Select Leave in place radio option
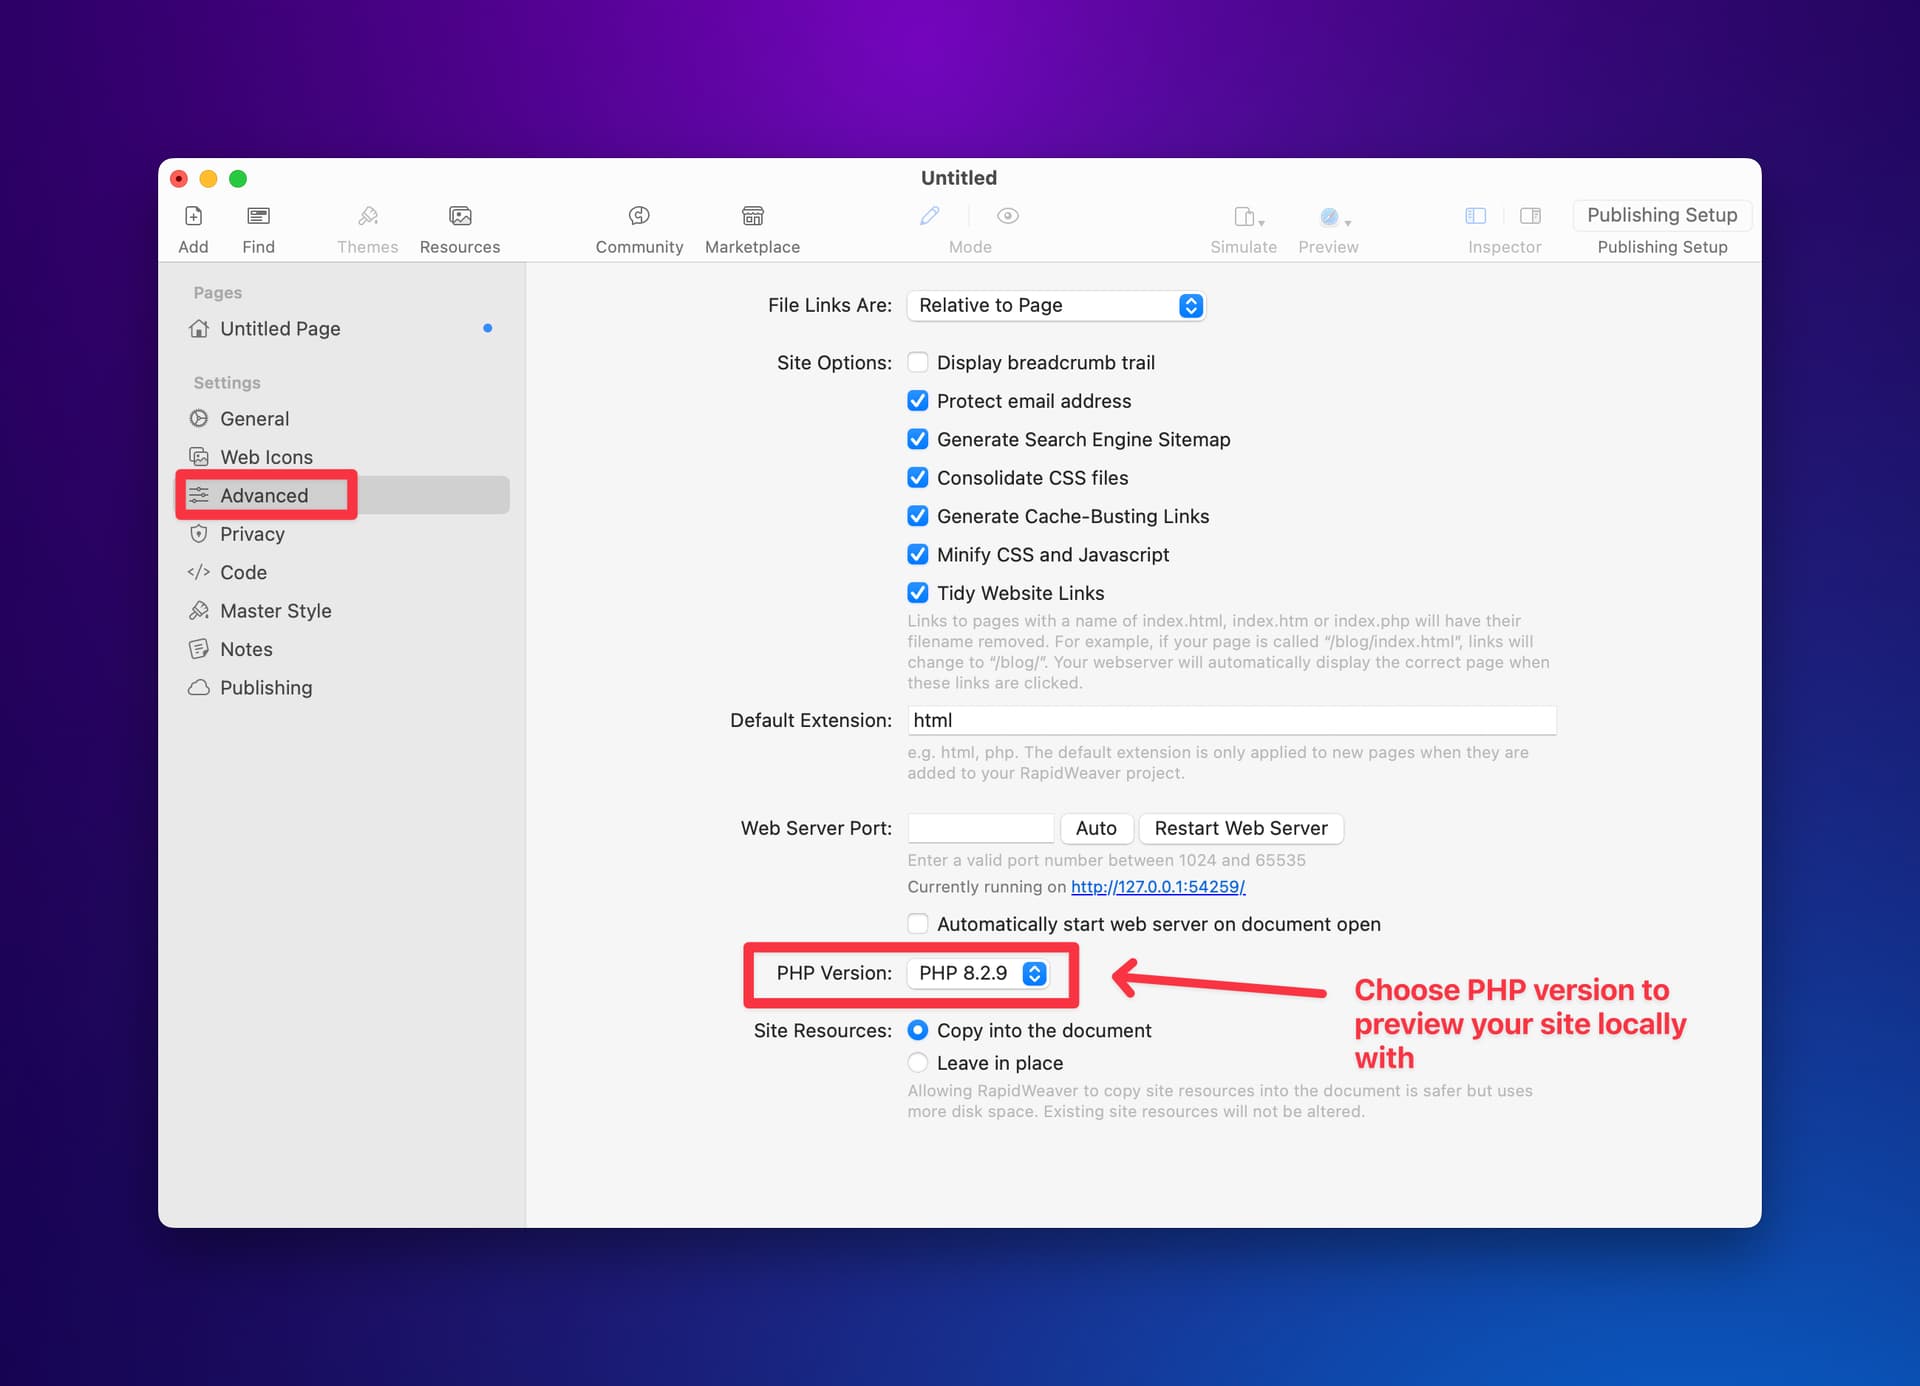The height and width of the screenshot is (1386, 1920). tap(917, 1063)
